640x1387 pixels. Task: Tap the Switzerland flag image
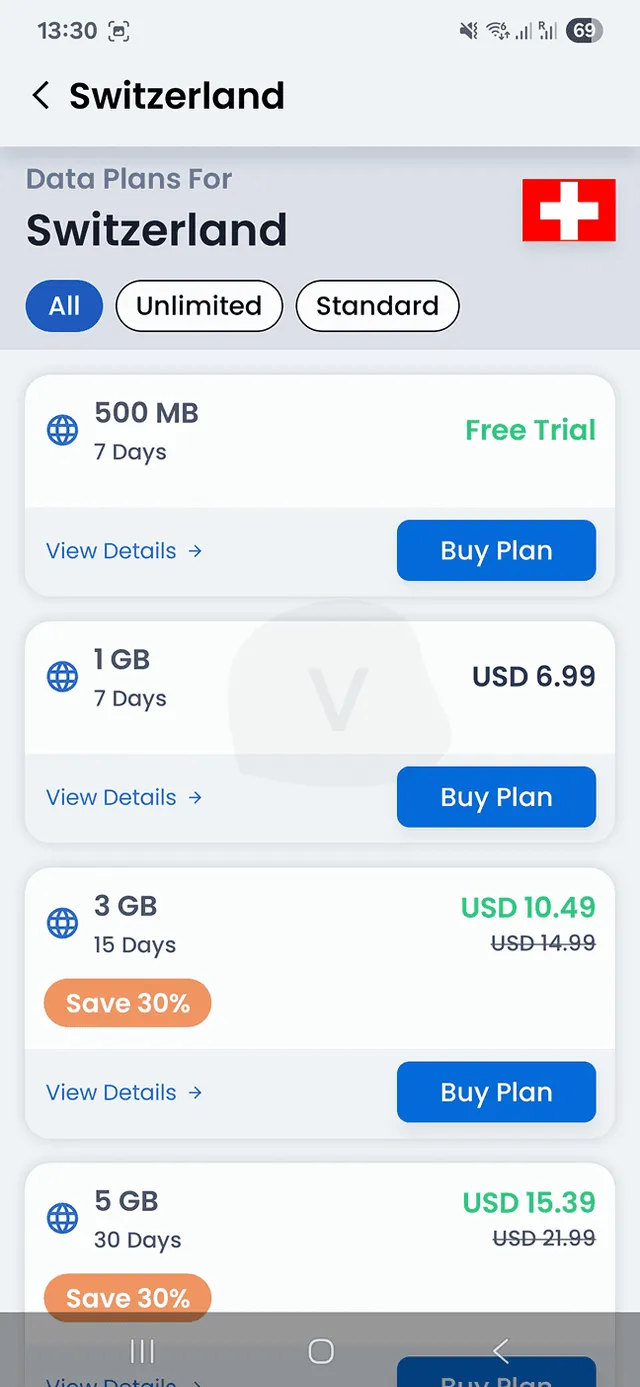[569, 210]
